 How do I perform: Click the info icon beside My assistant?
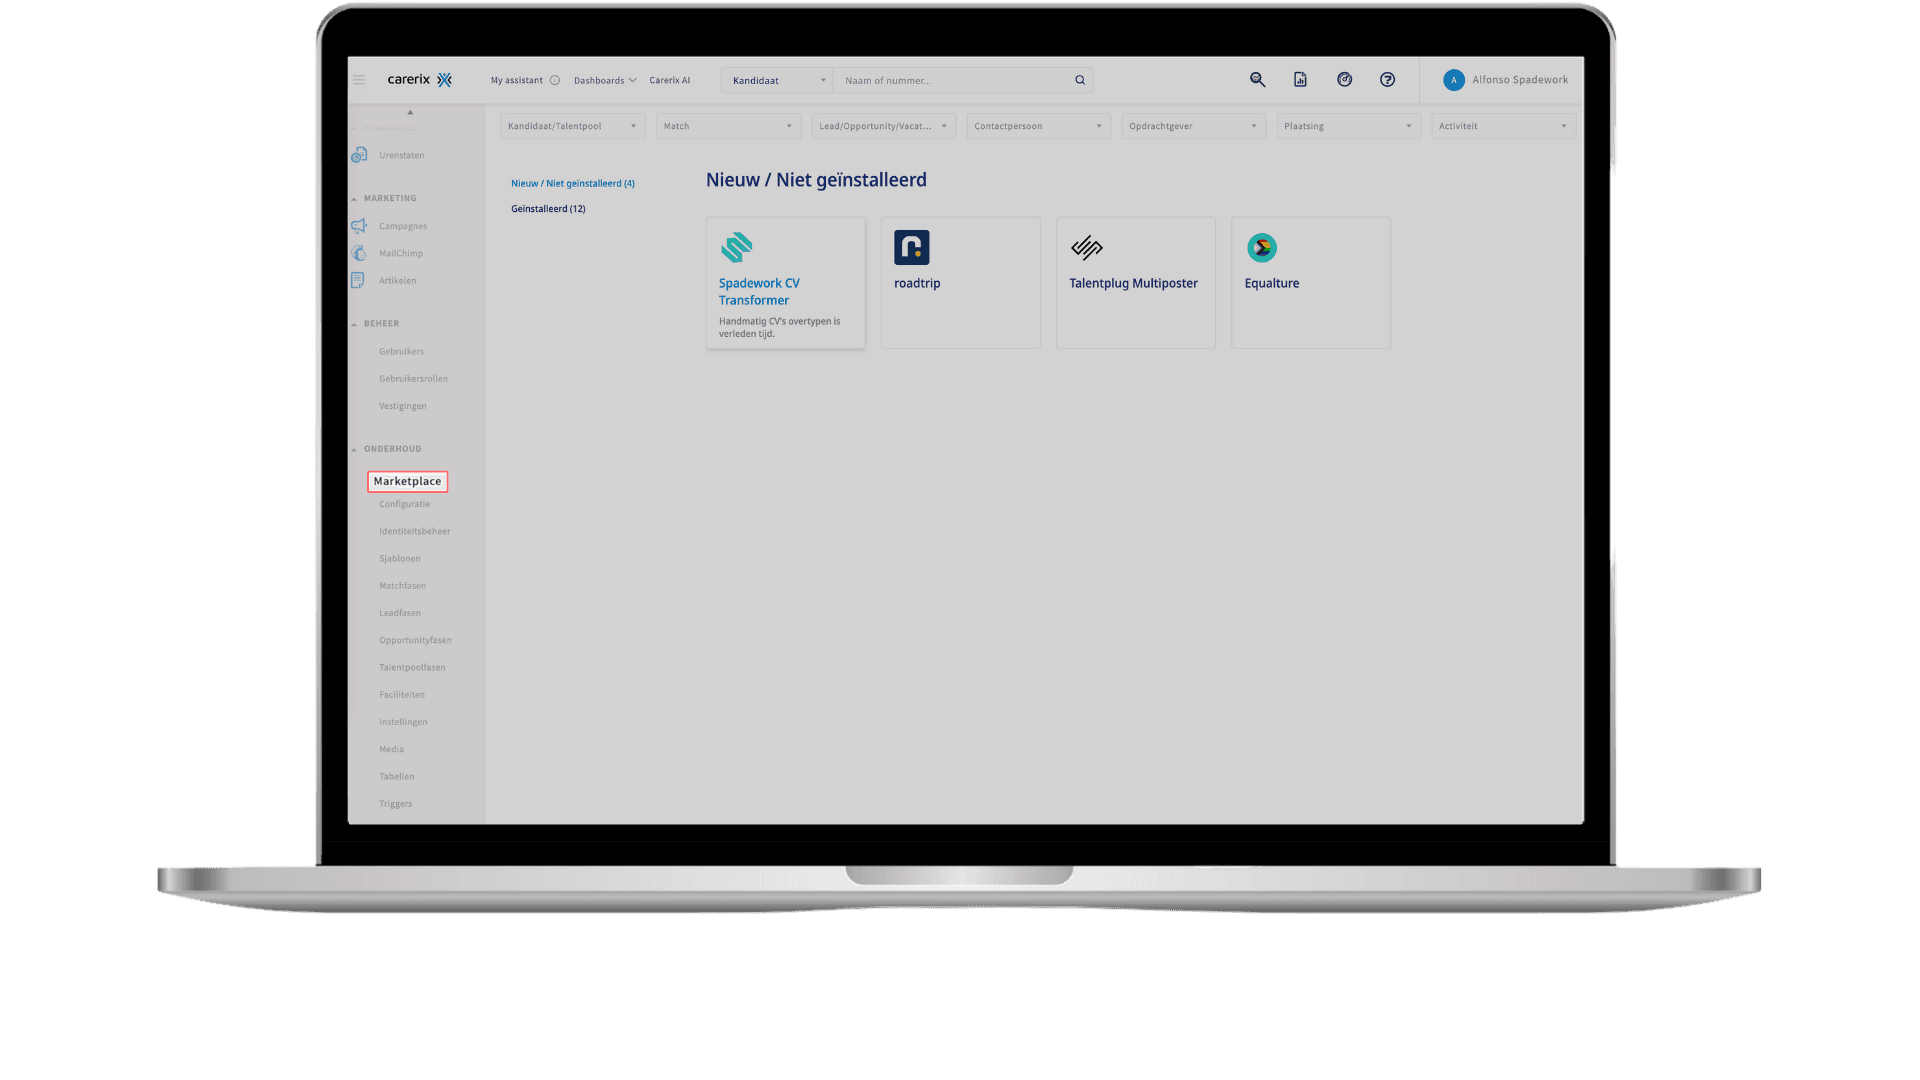[x=555, y=80]
